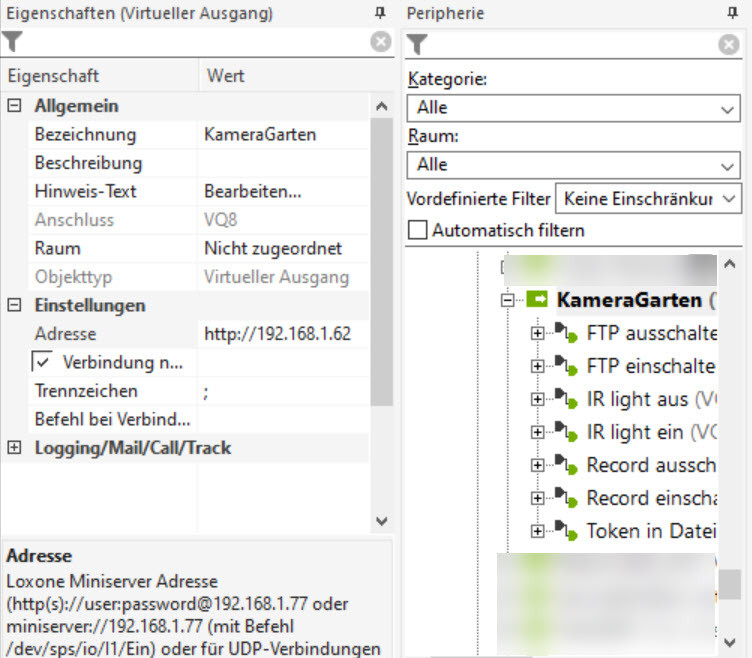Clear the Eigenschaften filter field

coord(381,42)
